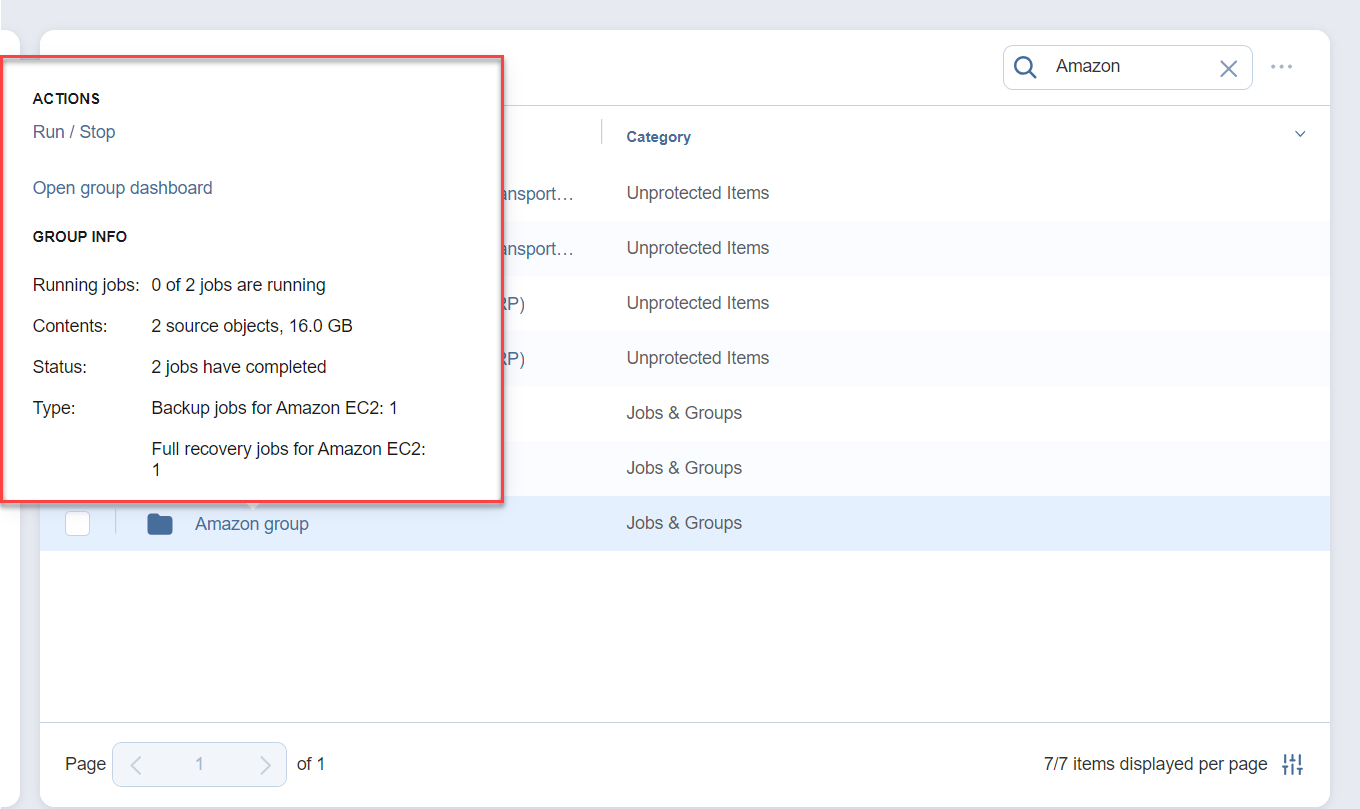Open the Amazon group link
The height and width of the screenshot is (809, 1360).
pyautogui.click(x=251, y=524)
